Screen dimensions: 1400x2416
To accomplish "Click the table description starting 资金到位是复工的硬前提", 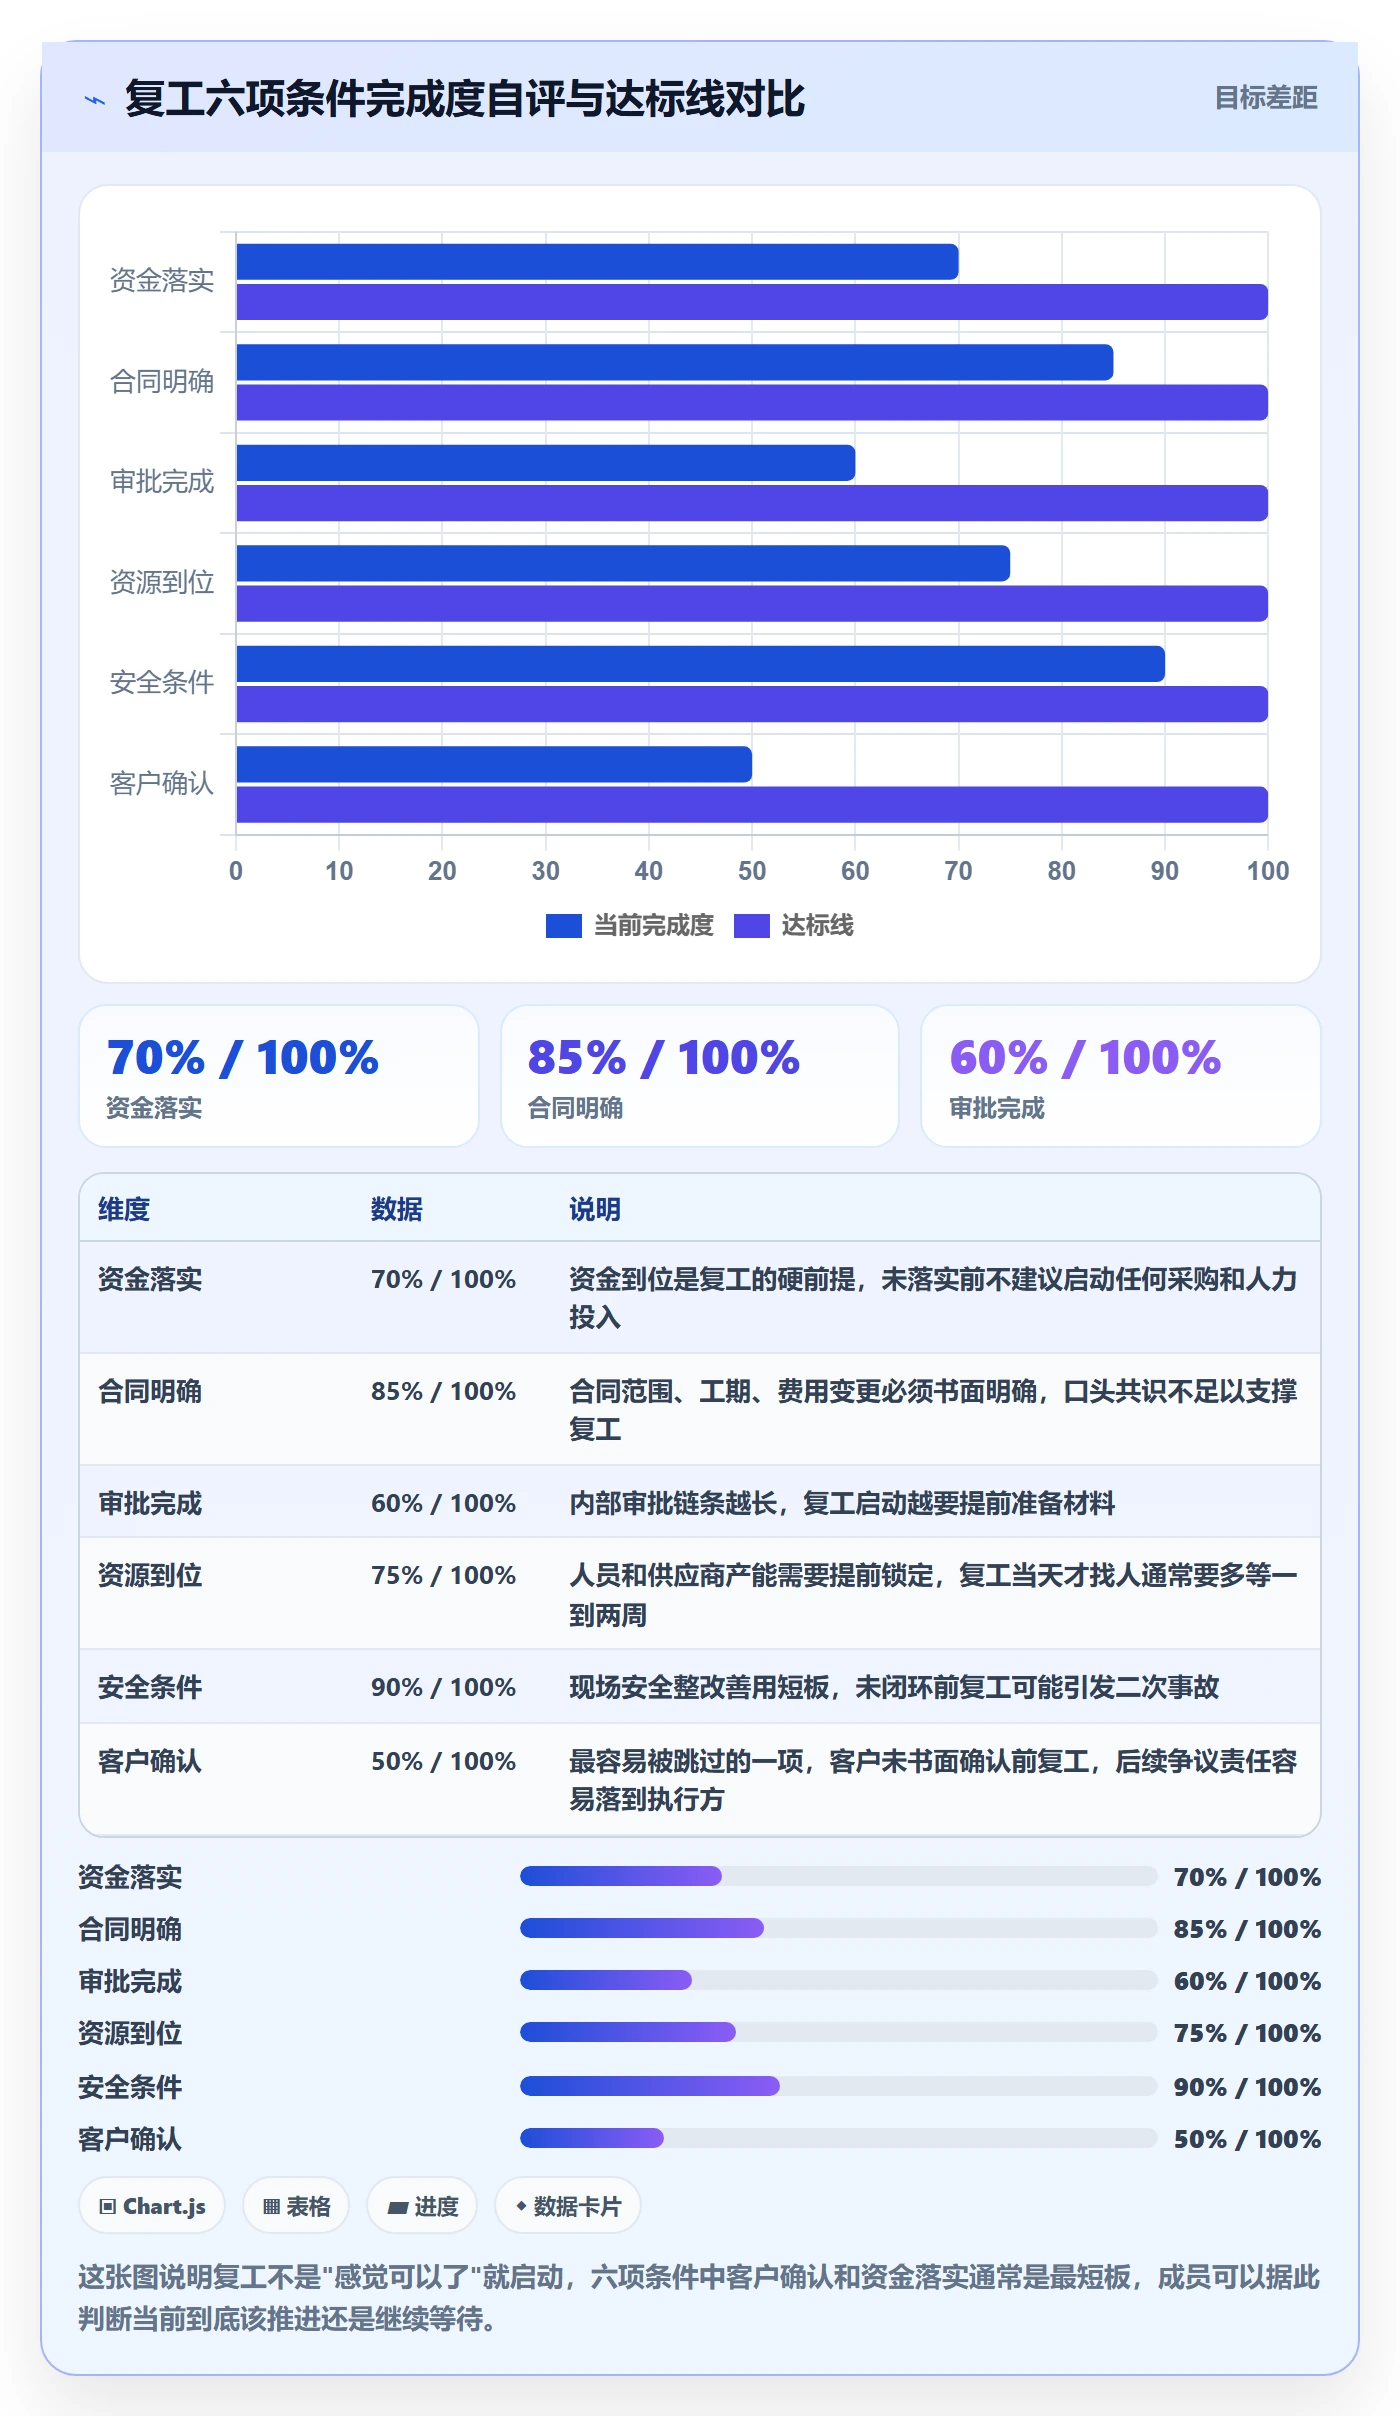I will 933,1298.
